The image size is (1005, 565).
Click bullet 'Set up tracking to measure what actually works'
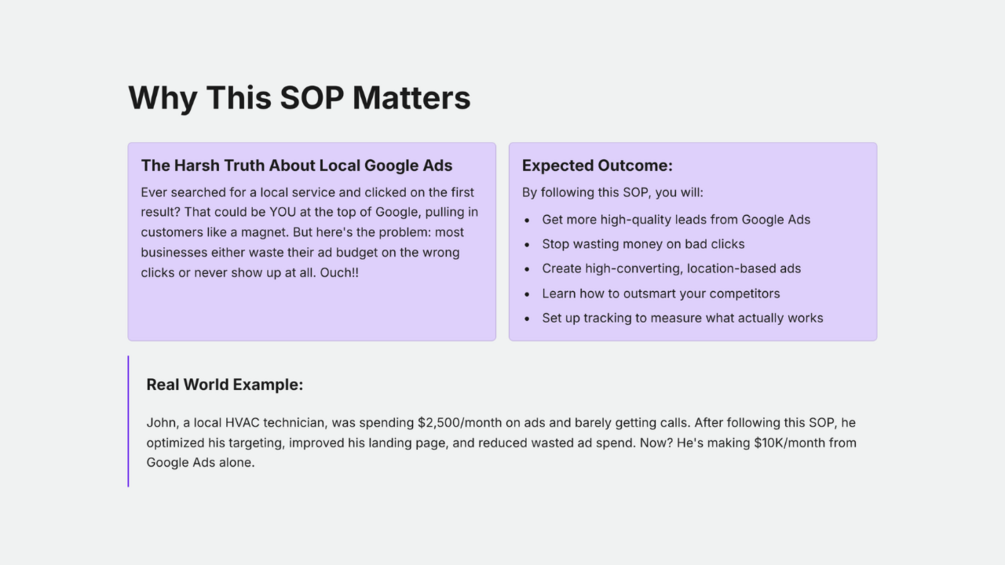(x=683, y=318)
